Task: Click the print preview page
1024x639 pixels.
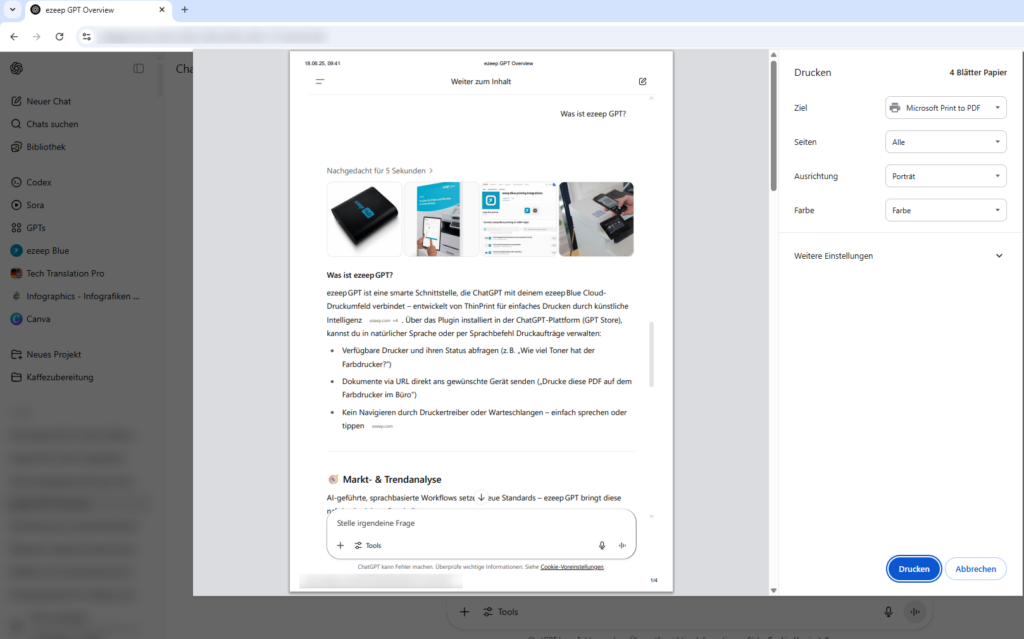Action: (481, 321)
